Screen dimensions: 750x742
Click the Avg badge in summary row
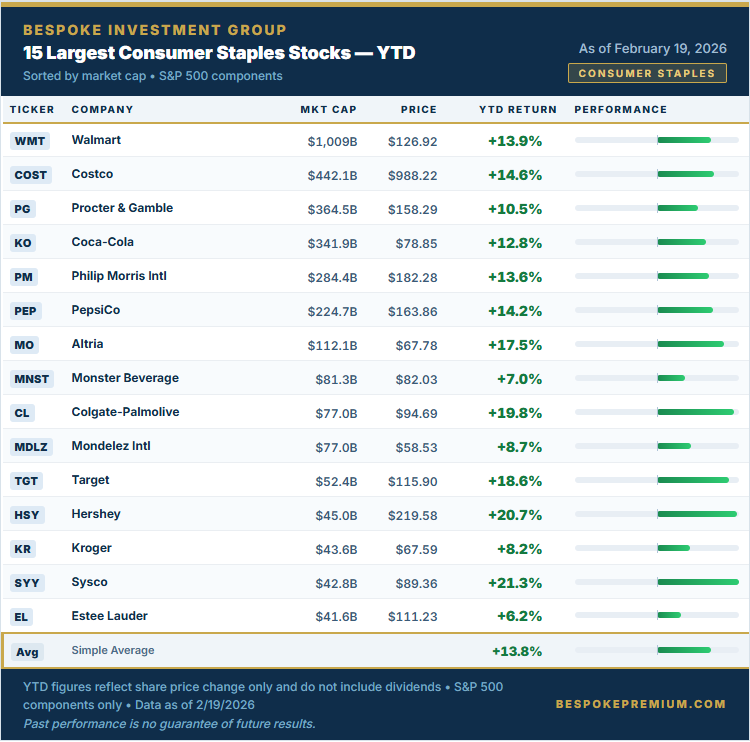[x=27, y=652]
